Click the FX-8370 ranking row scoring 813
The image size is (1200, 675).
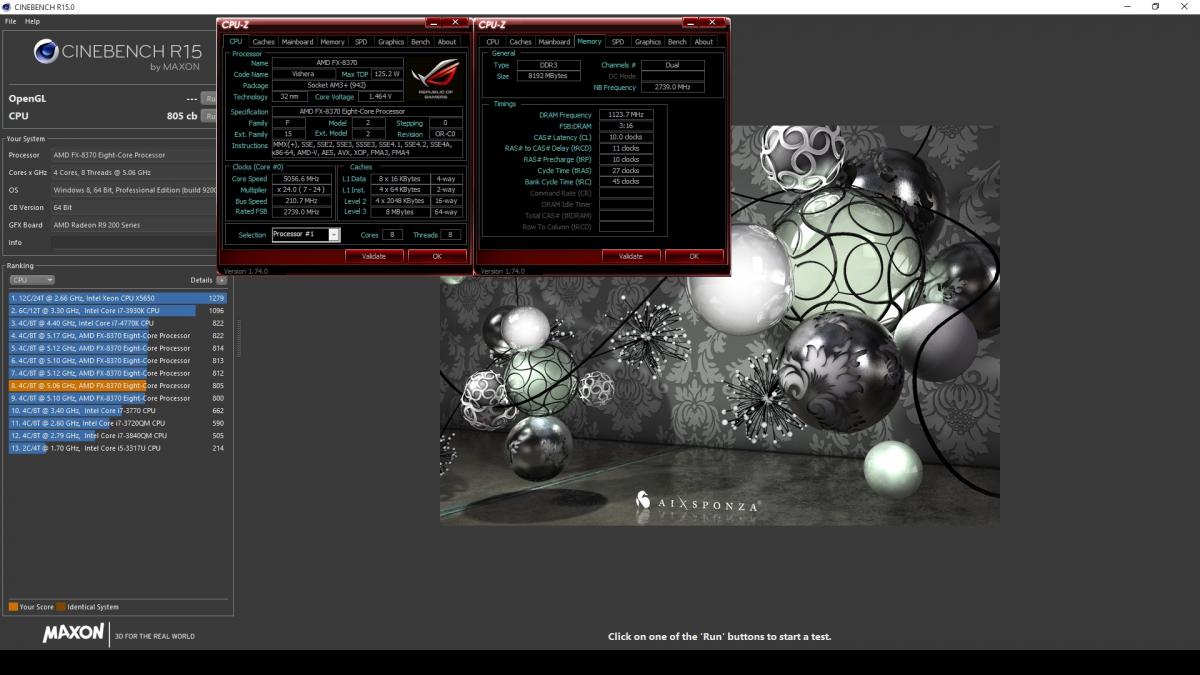[118, 361]
